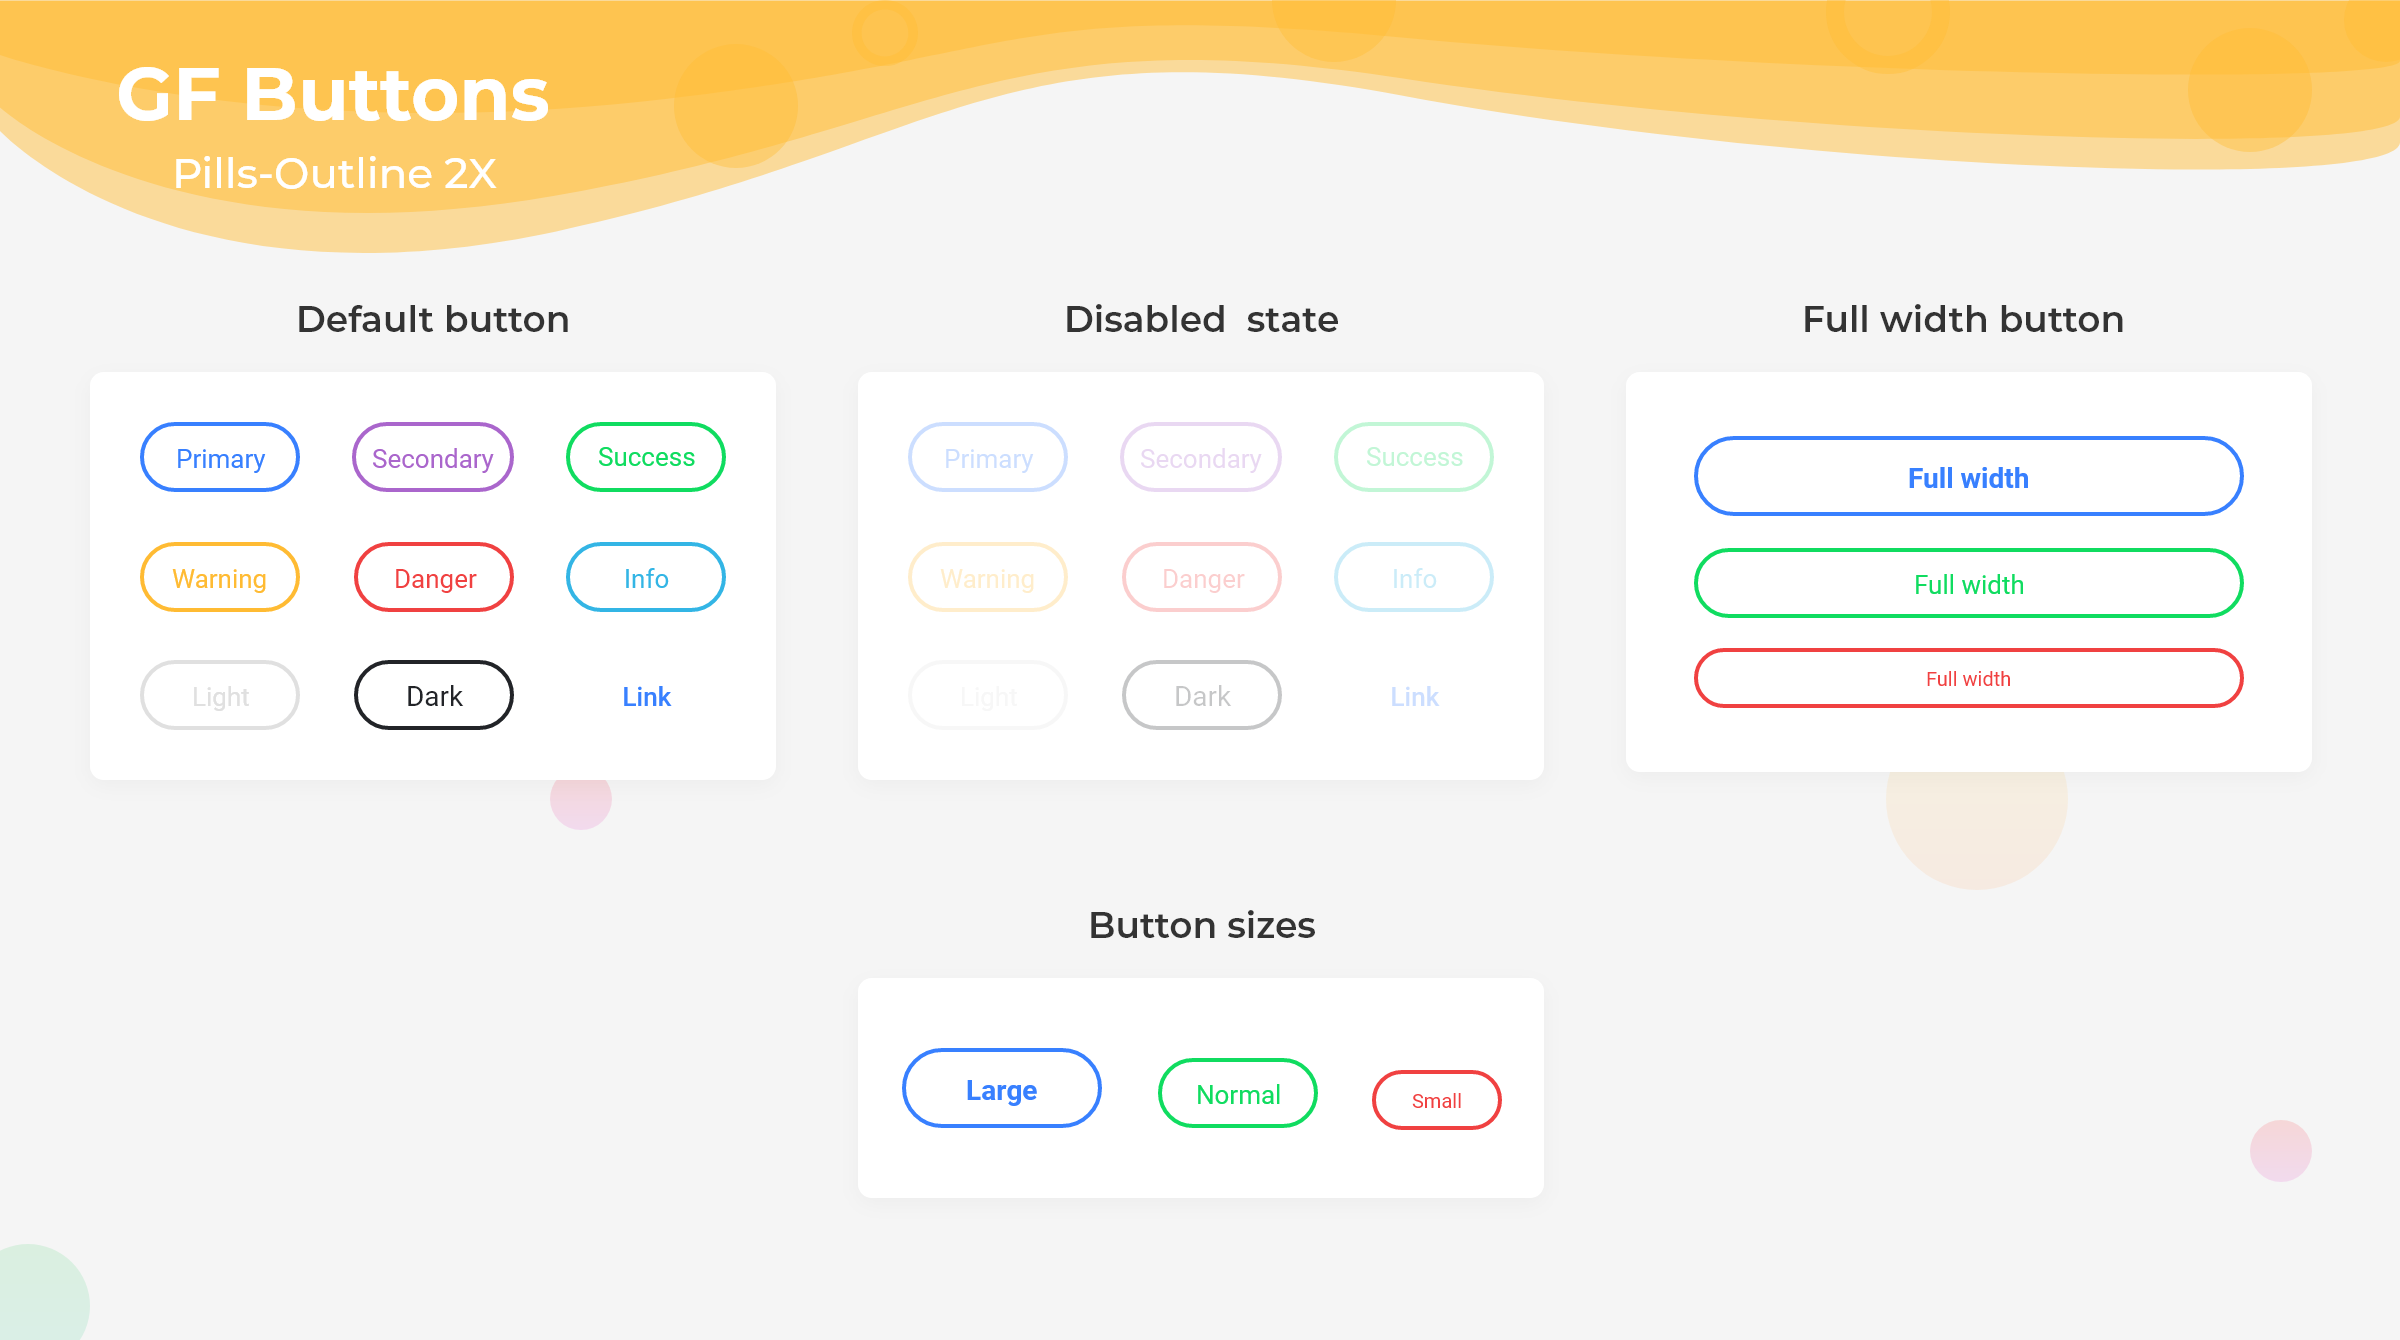This screenshot has width=2400, height=1340.
Task: Click the disabled Danger pill button
Action: tap(1202, 578)
